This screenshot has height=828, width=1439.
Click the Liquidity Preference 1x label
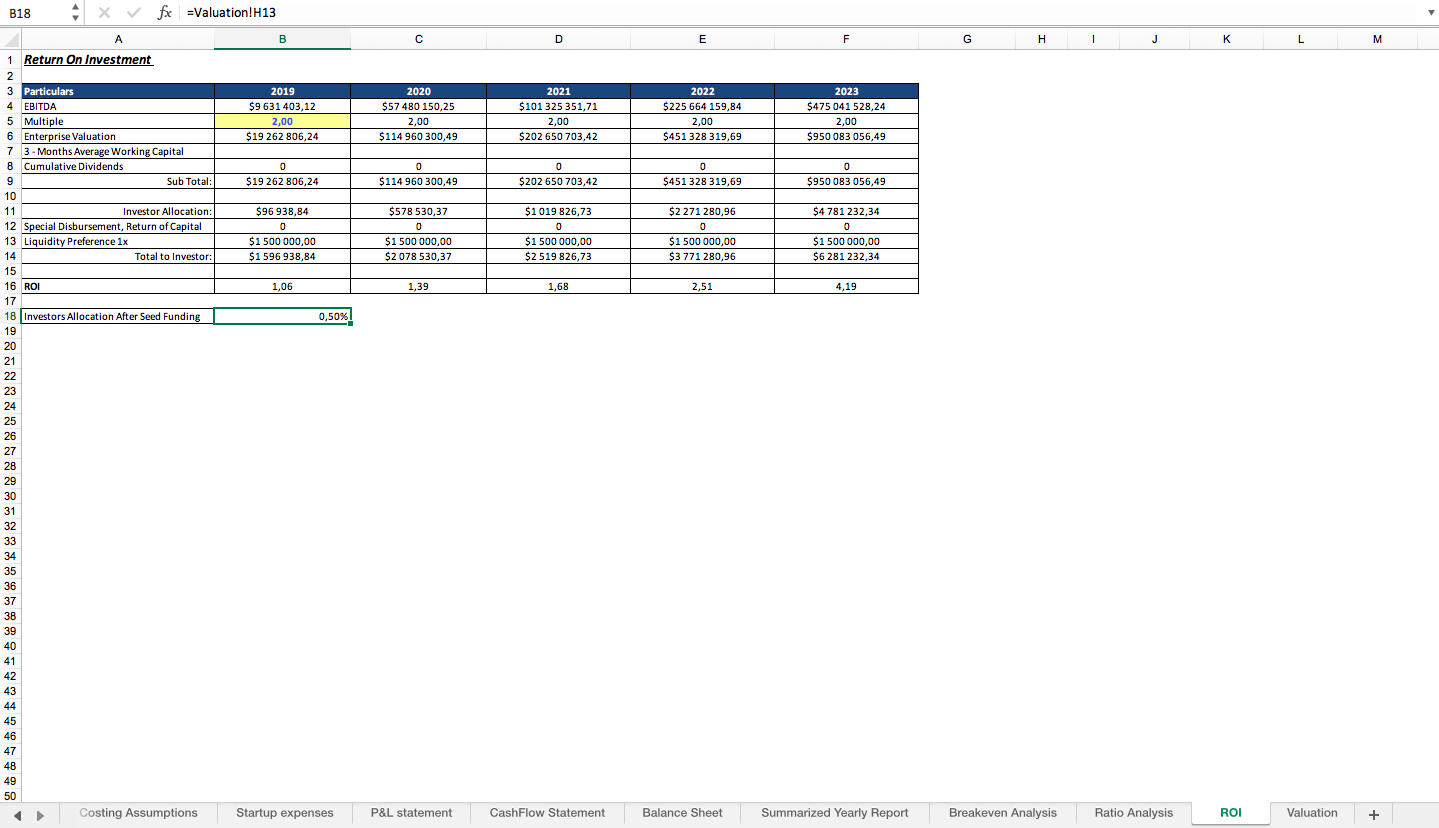(118, 241)
